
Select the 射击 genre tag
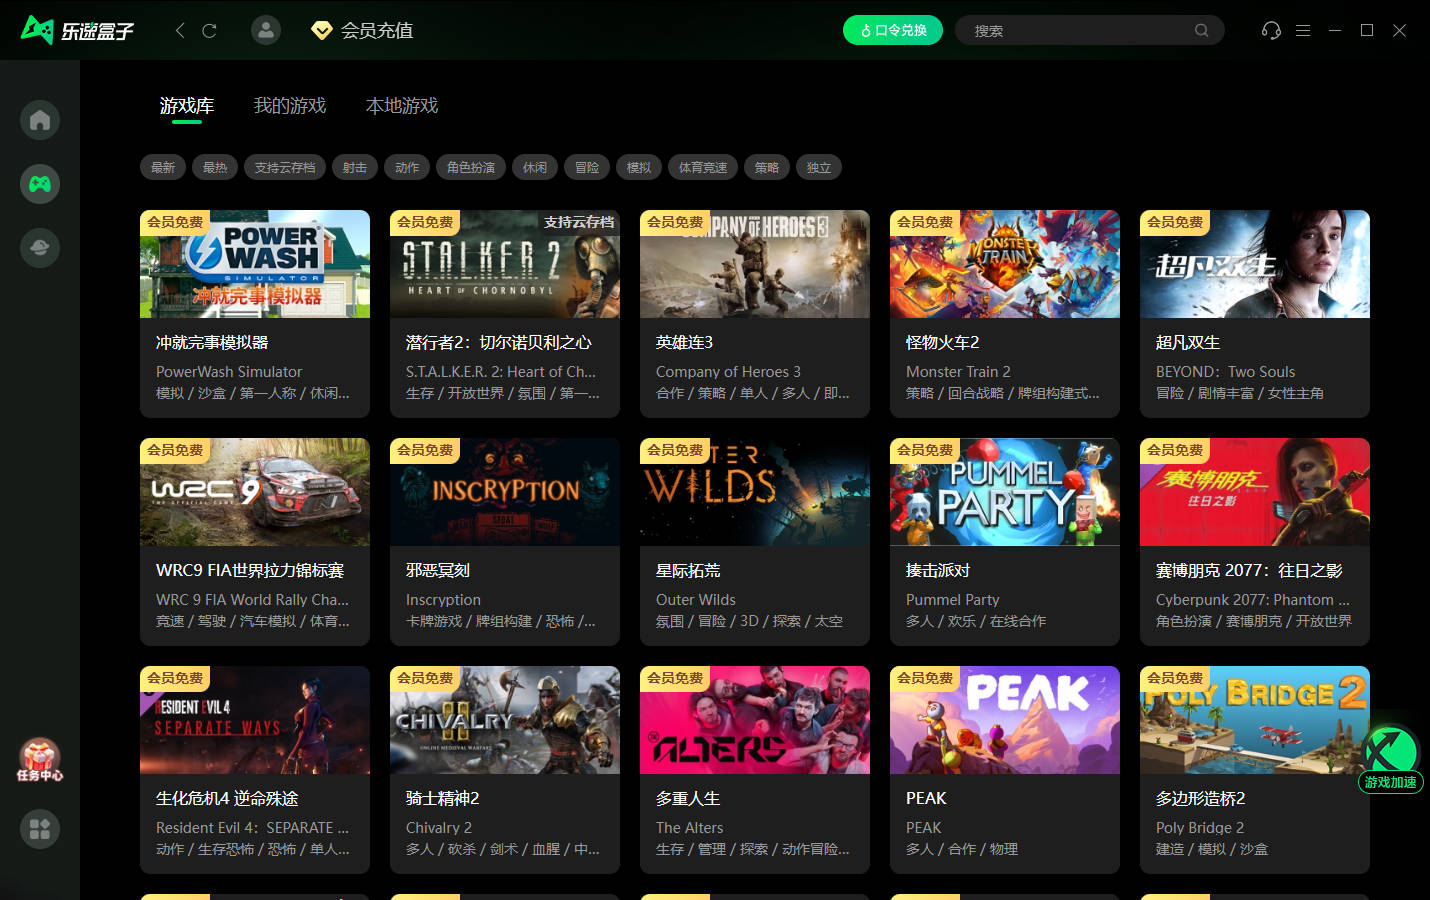(355, 167)
